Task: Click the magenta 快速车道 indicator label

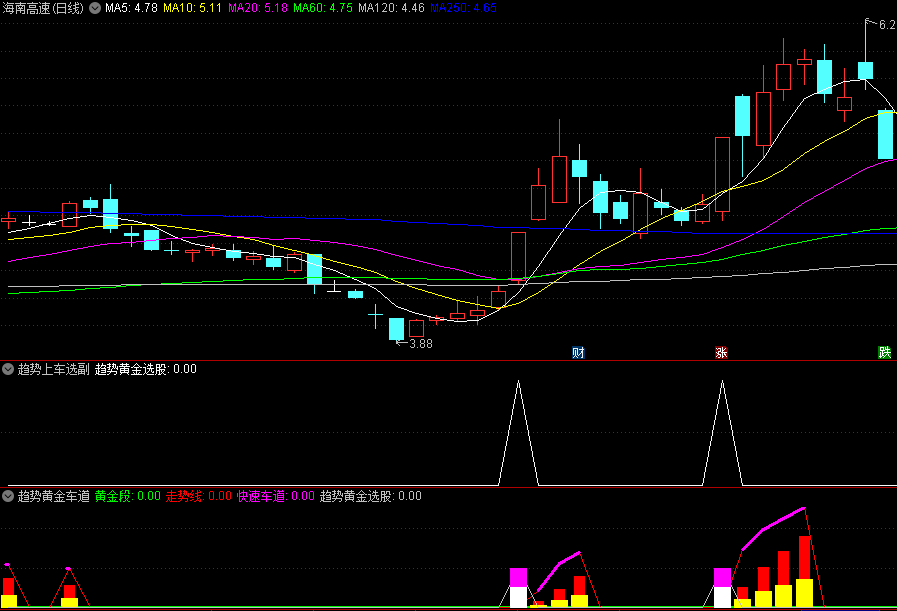Action: point(275,496)
